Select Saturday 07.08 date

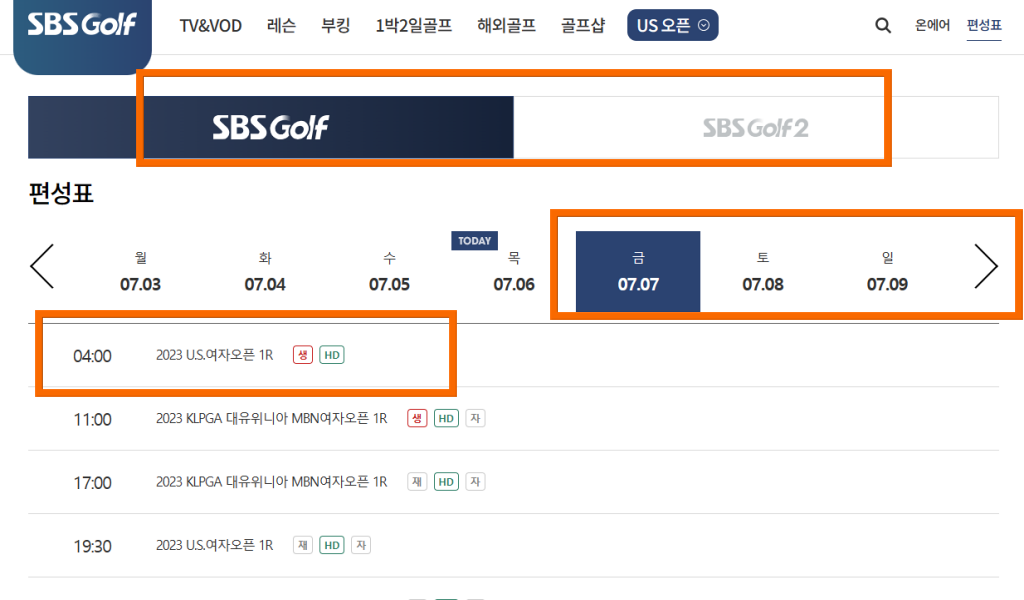coord(763,272)
